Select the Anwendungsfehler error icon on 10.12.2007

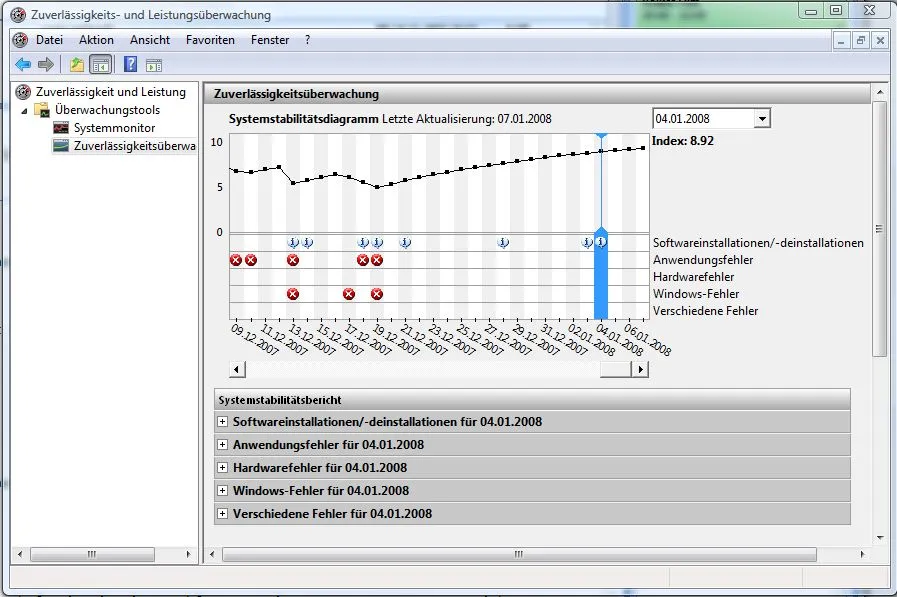[x=251, y=260]
